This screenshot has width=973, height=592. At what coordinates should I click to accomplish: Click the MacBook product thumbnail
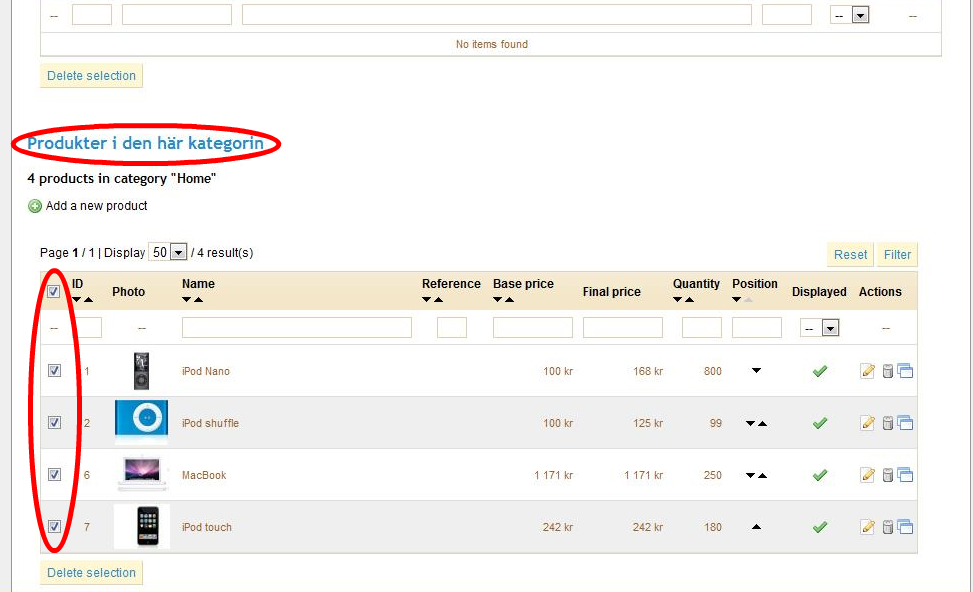pyautogui.click(x=142, y=473)
